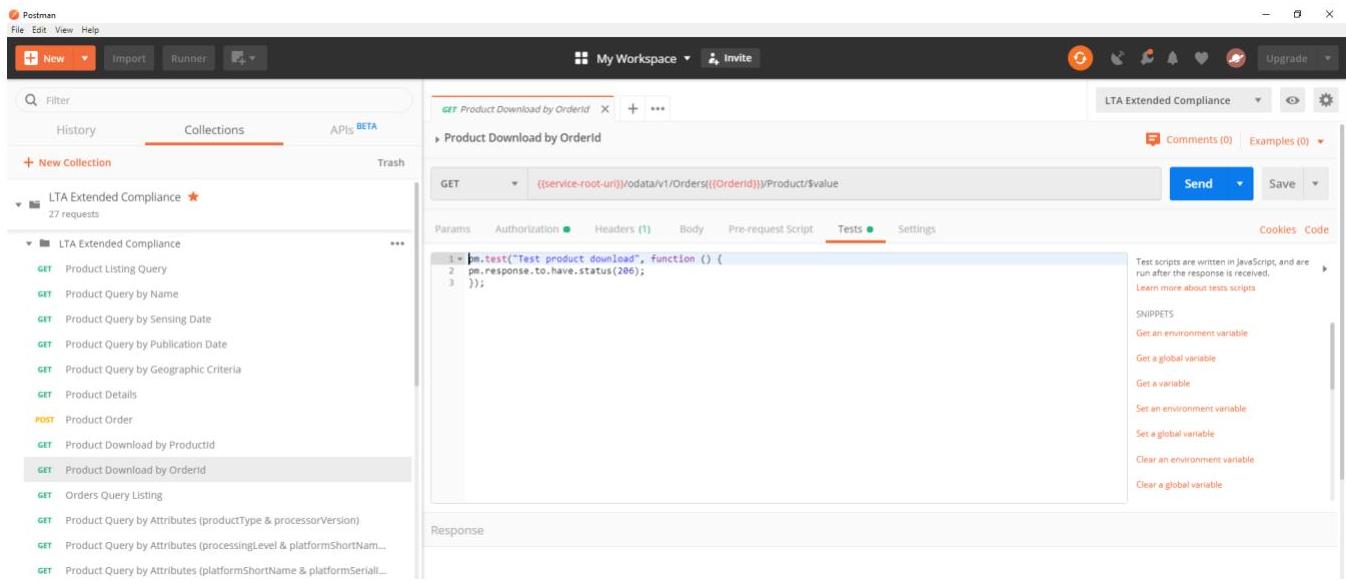Open the Trash link
This screenshot has height=583, width=1346.
coord(391,163)
